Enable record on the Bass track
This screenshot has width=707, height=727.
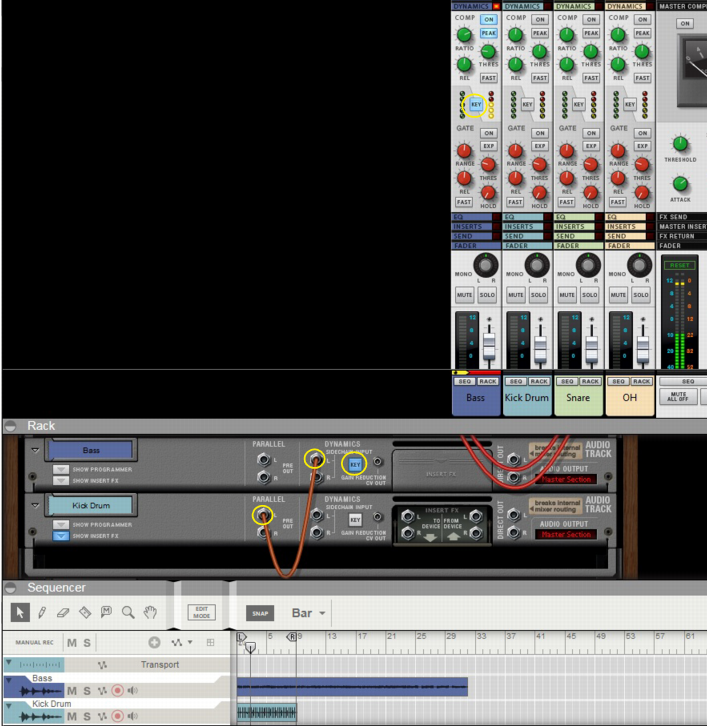tap(117, 690)
